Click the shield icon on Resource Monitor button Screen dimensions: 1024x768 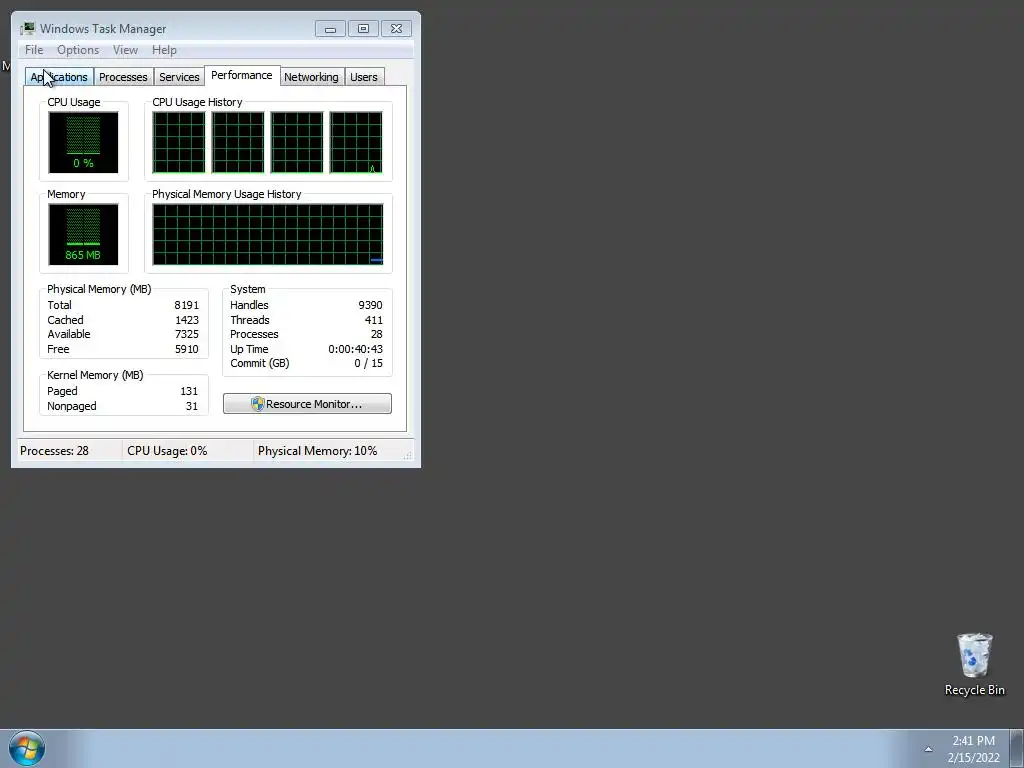pos(257,404)
